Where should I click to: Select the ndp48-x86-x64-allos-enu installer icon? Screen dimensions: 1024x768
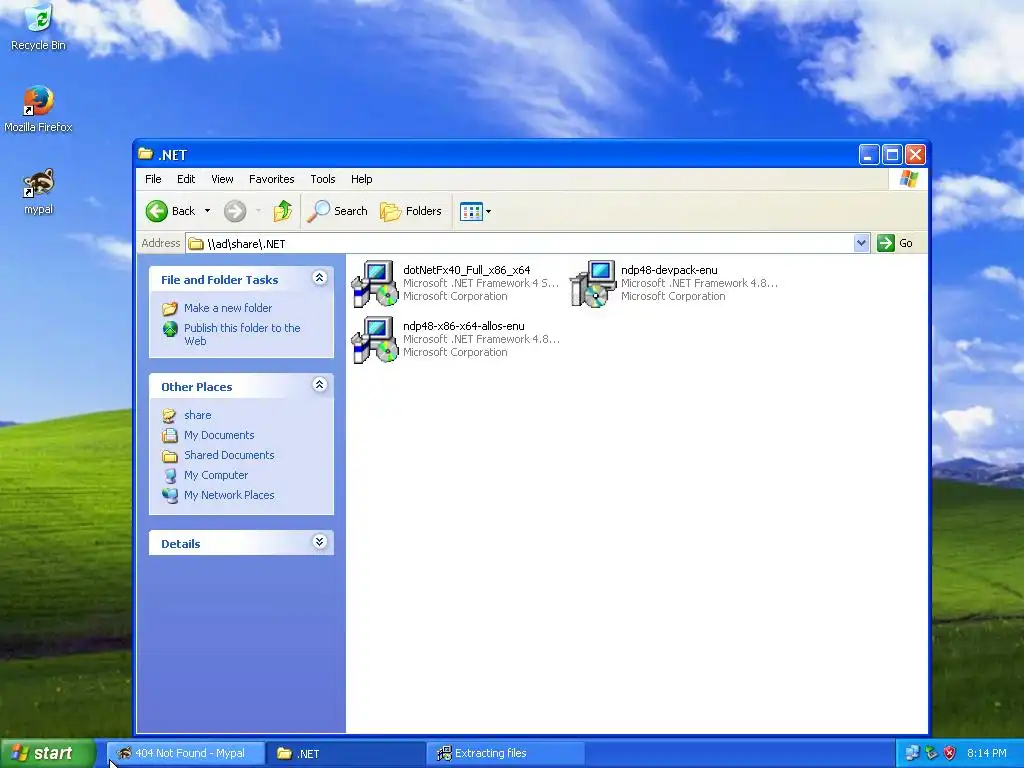pos(375,340)
